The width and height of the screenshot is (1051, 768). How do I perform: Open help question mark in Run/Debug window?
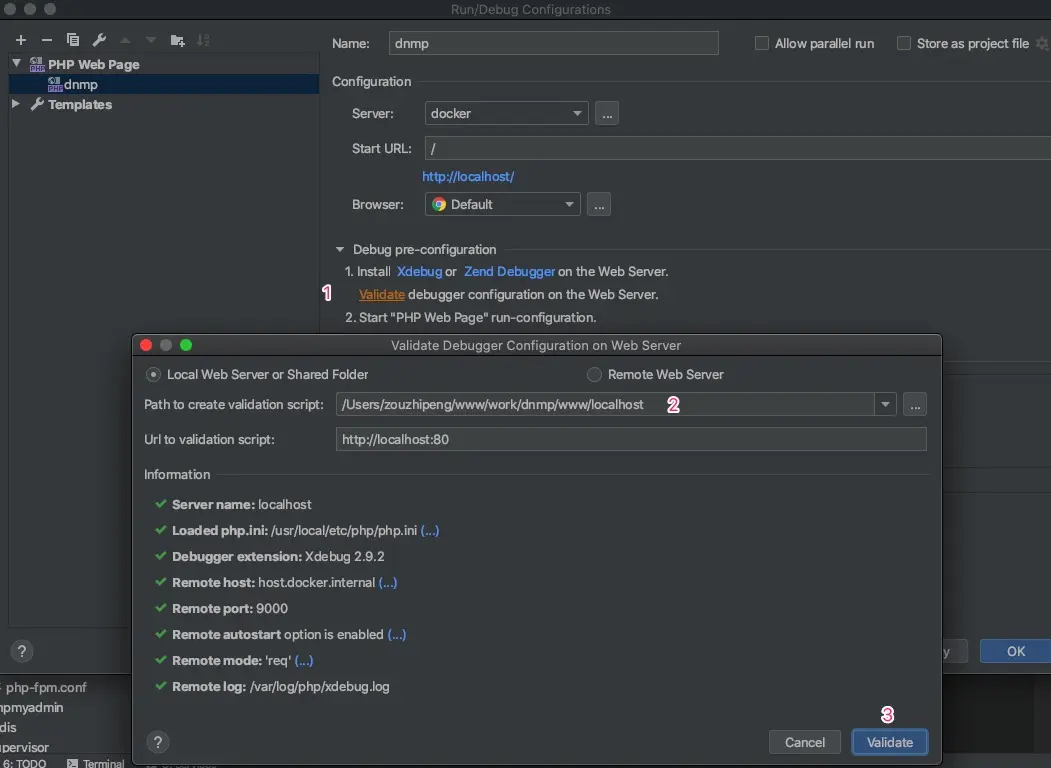pyautogui.click(x=21, y=651)
